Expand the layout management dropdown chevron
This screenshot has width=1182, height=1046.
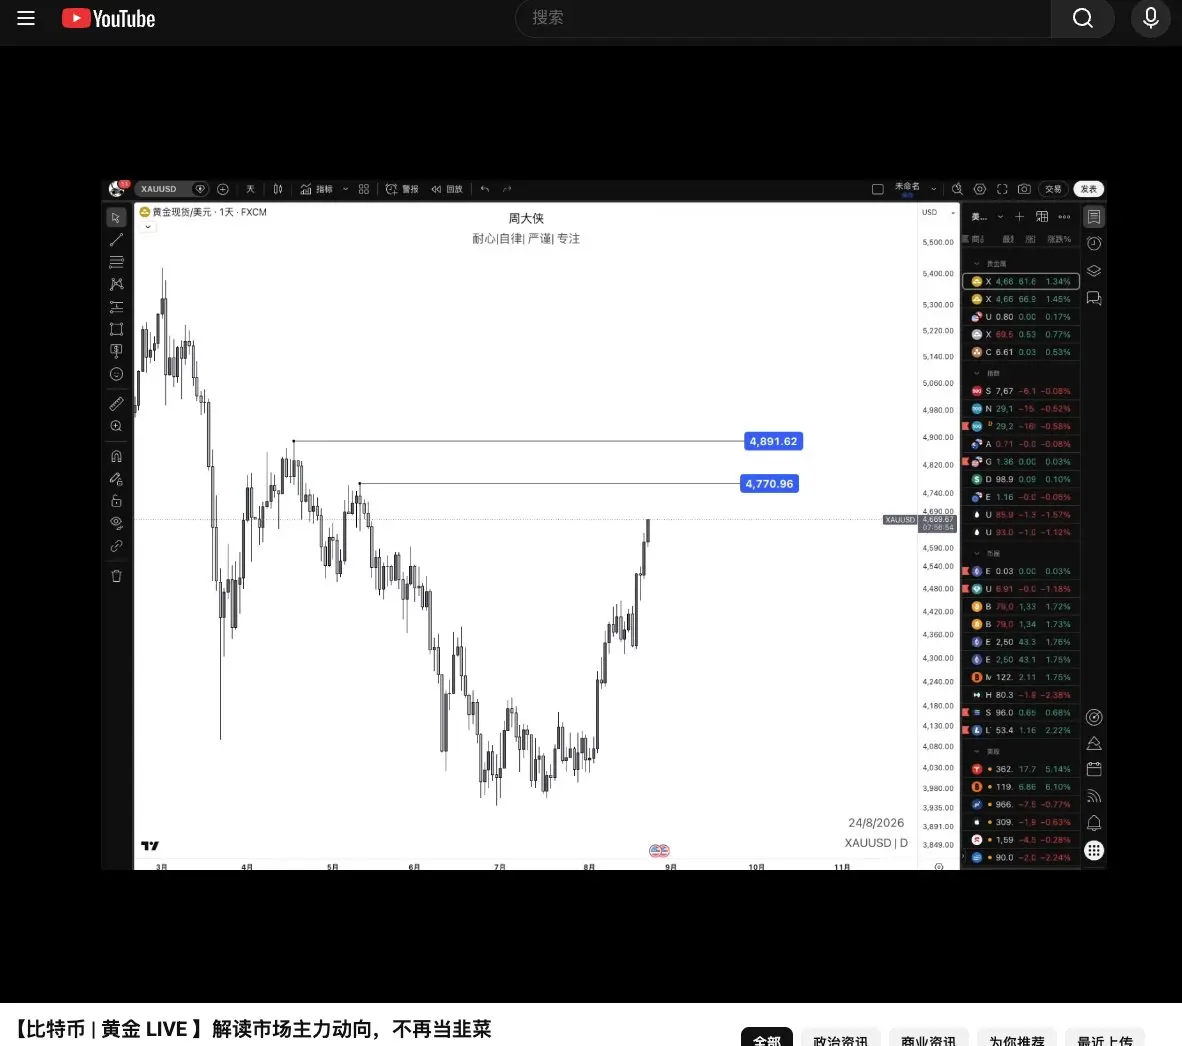point(933,189)
